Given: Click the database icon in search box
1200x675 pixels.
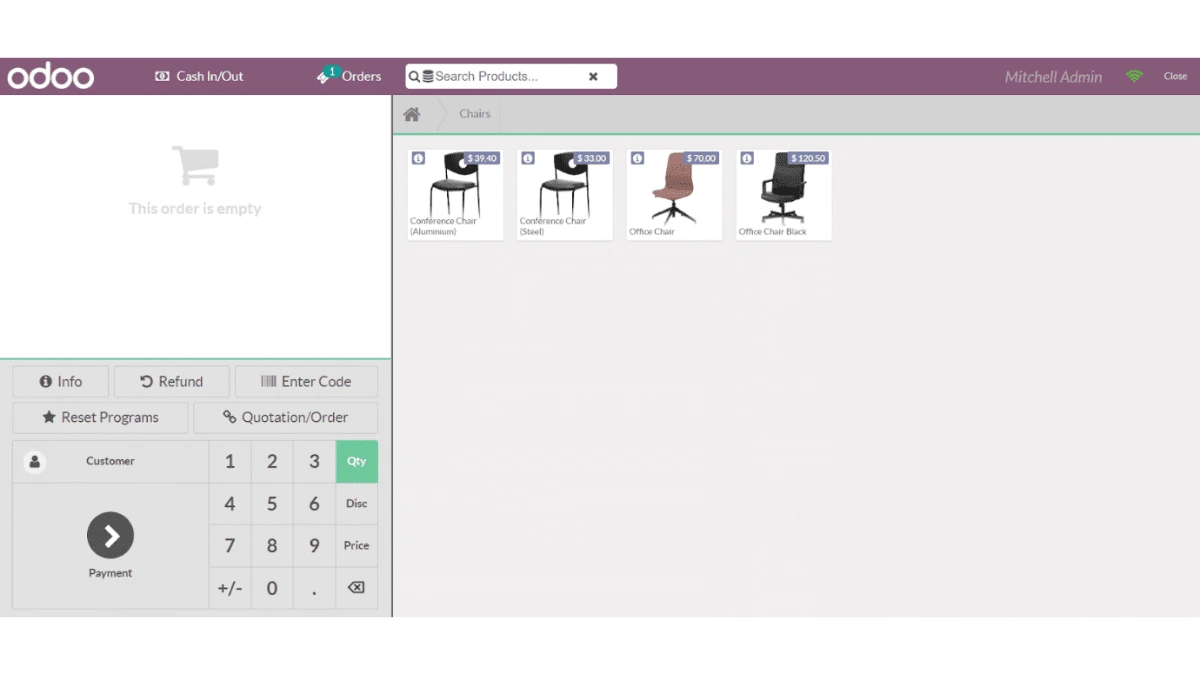Looking at the screenshot, I should pos(428,76).
